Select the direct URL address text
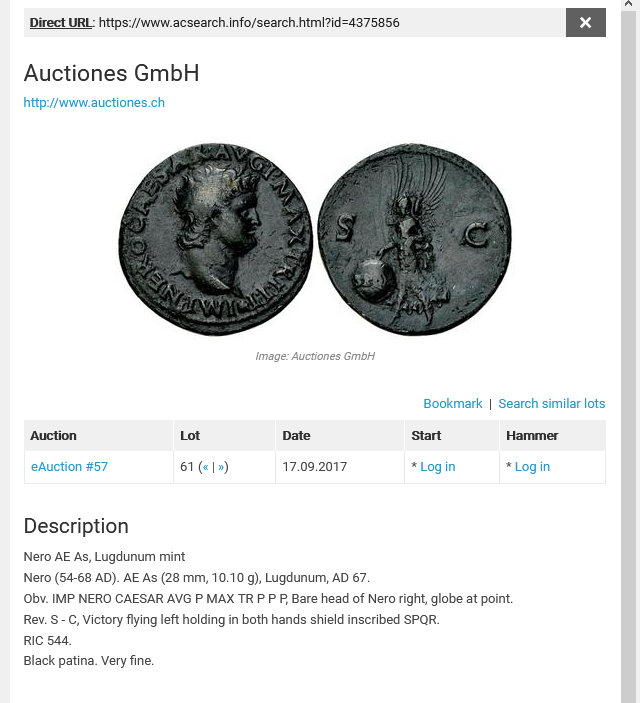This screenshot has width=640, height=703. (x=249, y=22)
